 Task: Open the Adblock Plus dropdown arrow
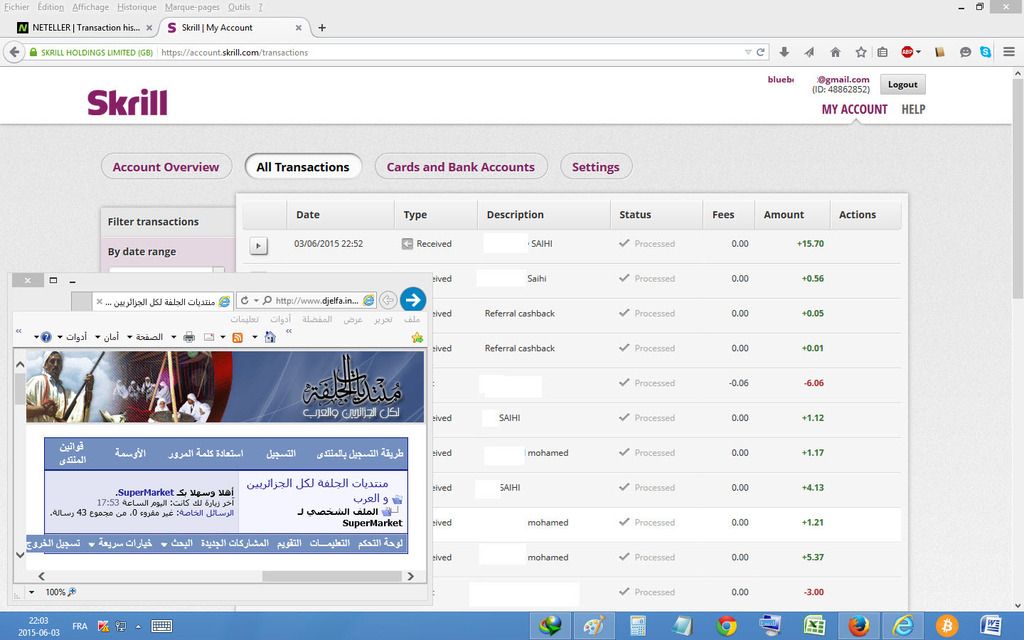(x=918, y=52)
